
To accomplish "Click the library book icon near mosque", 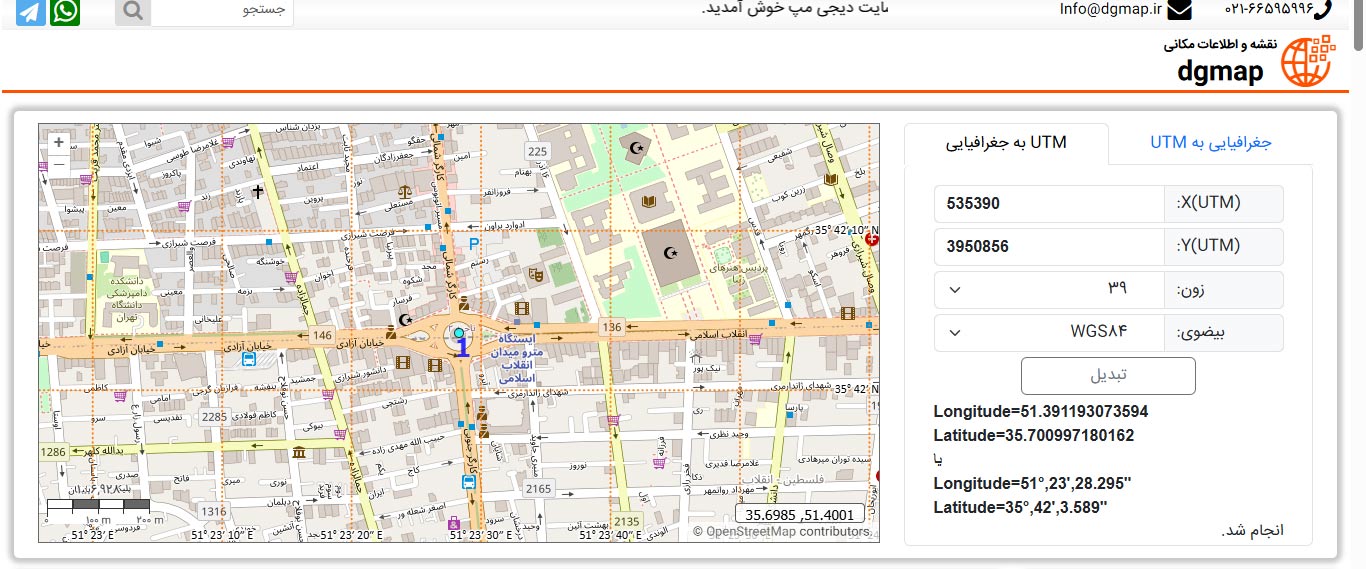I will (649, 201).
